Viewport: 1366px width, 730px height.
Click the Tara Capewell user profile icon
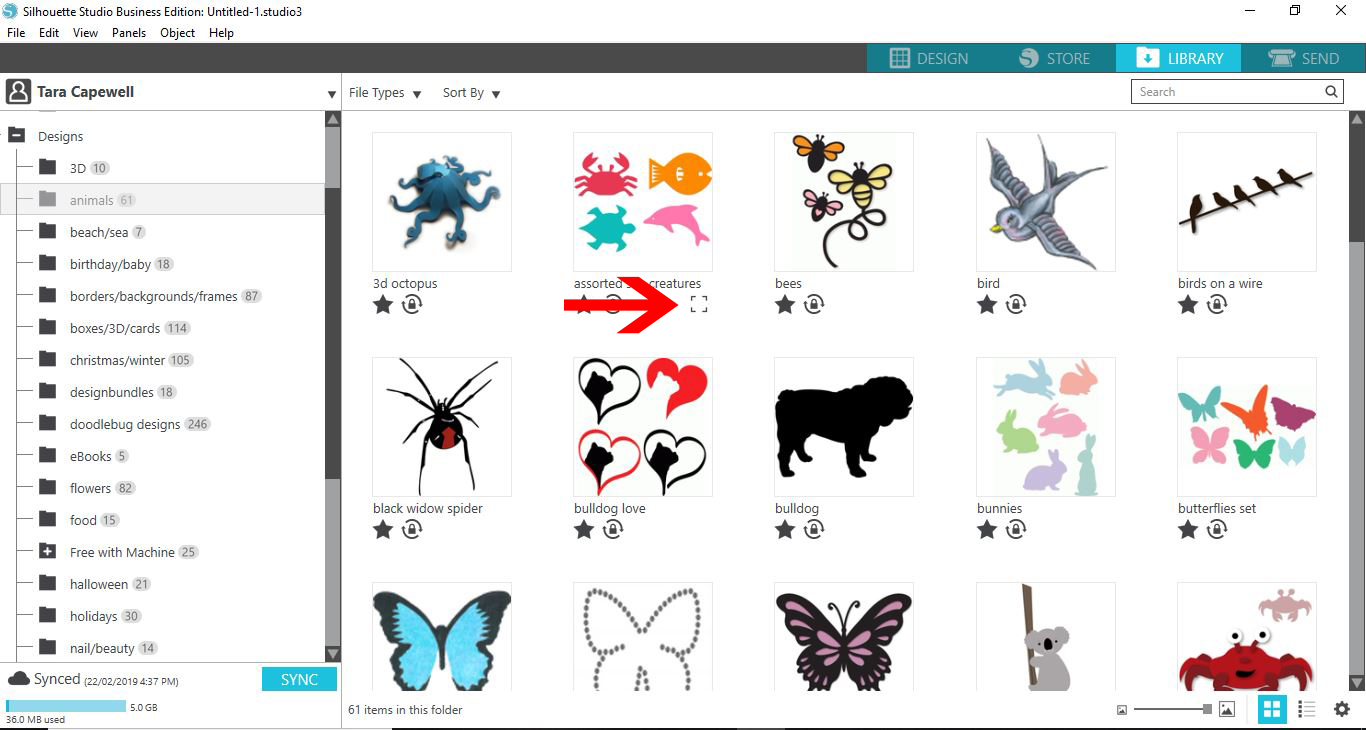click(18, 92)
